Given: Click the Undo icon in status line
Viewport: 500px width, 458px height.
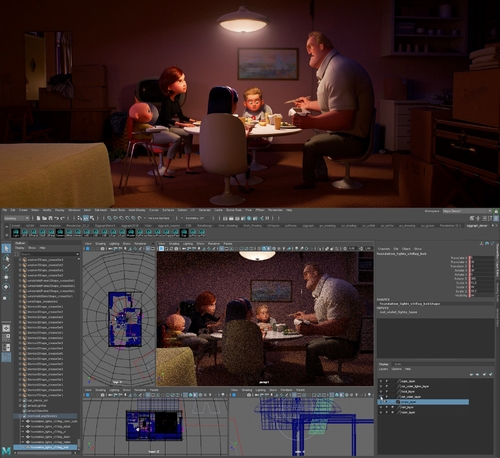Looking at the screenshot, I should coord(56,218).
